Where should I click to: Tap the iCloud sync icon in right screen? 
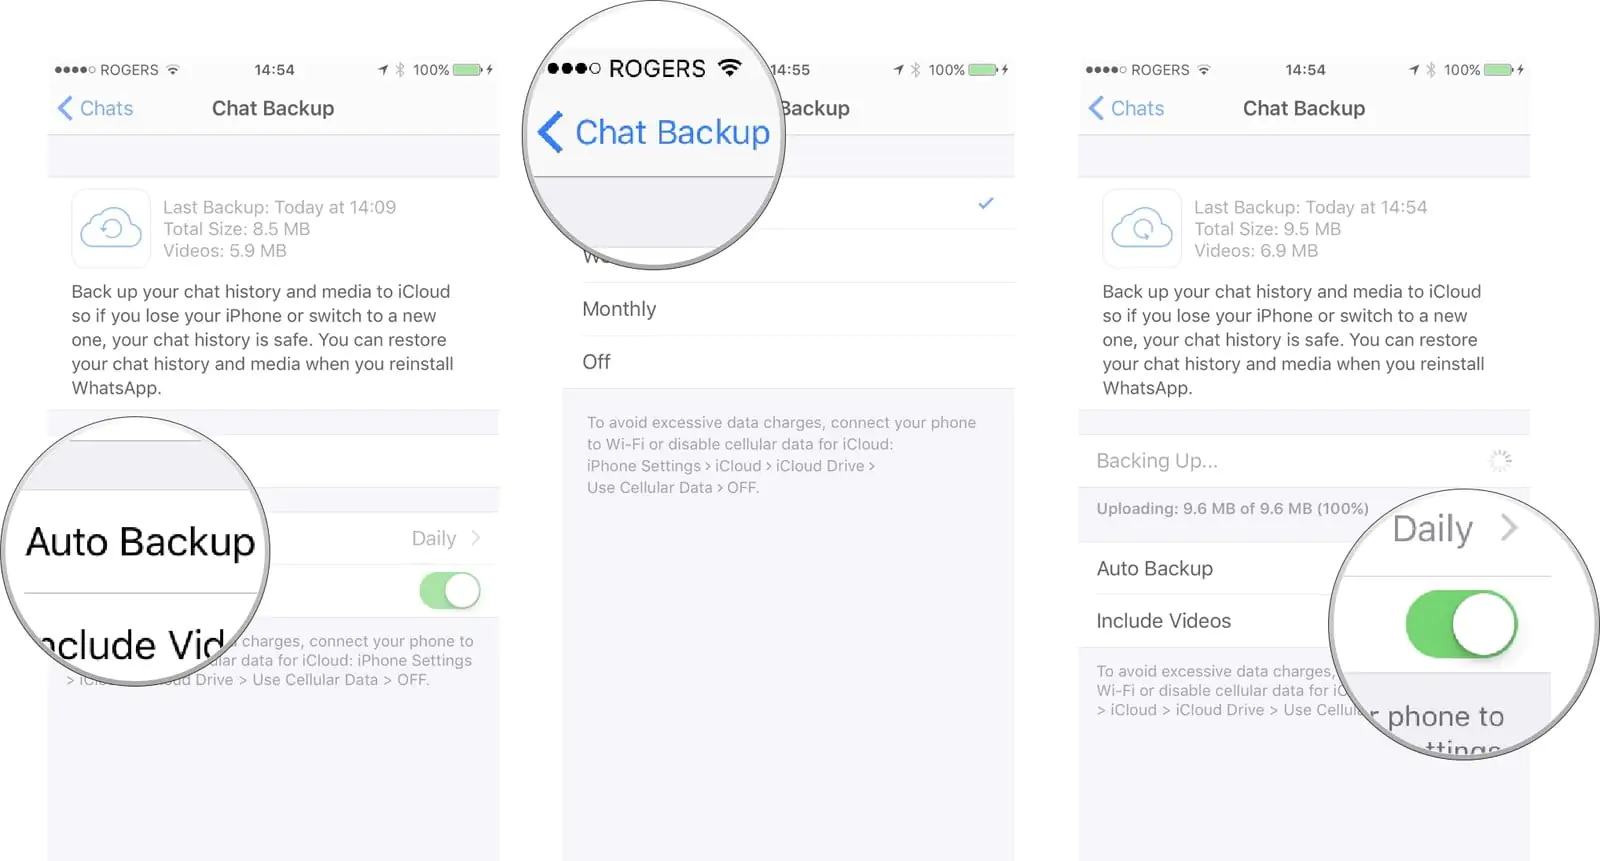[x=1142, y=228]
